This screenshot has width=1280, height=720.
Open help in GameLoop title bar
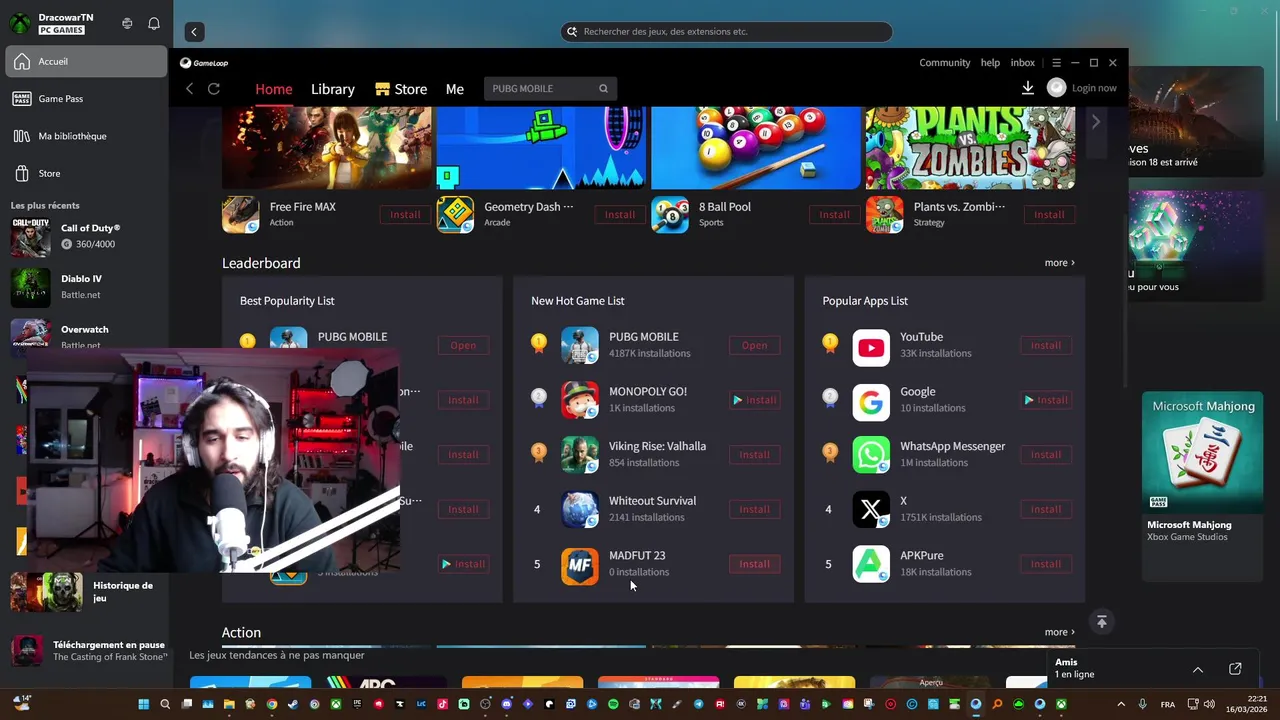click(x=990, y=63)
